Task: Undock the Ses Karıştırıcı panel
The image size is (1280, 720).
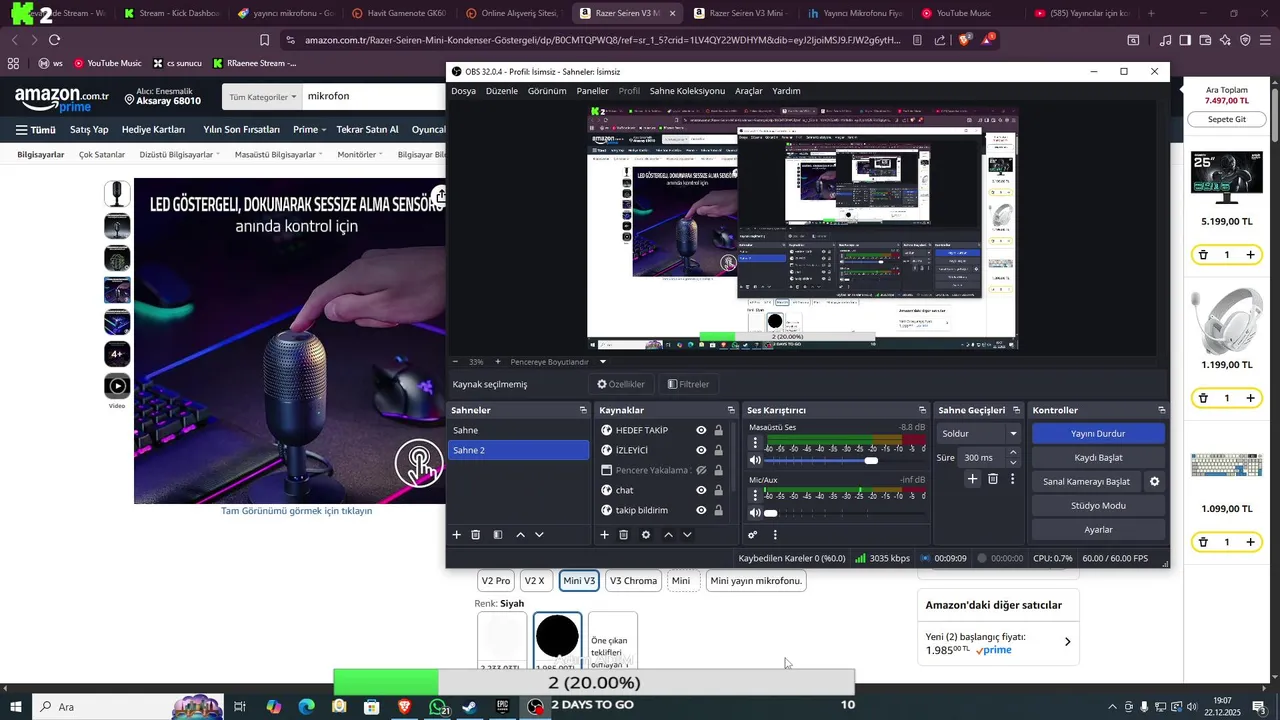Action: [922, 410]
